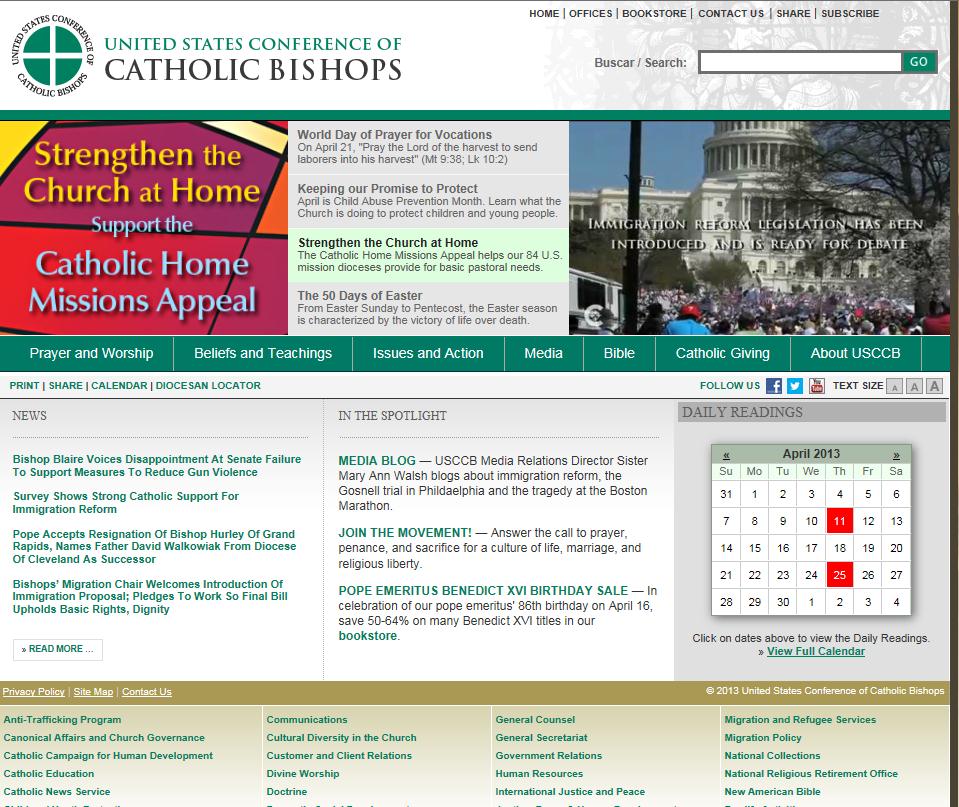This screenshot has height=807, width=959.
Task: Click the Read More news button
Action: (x=58, y=649)
